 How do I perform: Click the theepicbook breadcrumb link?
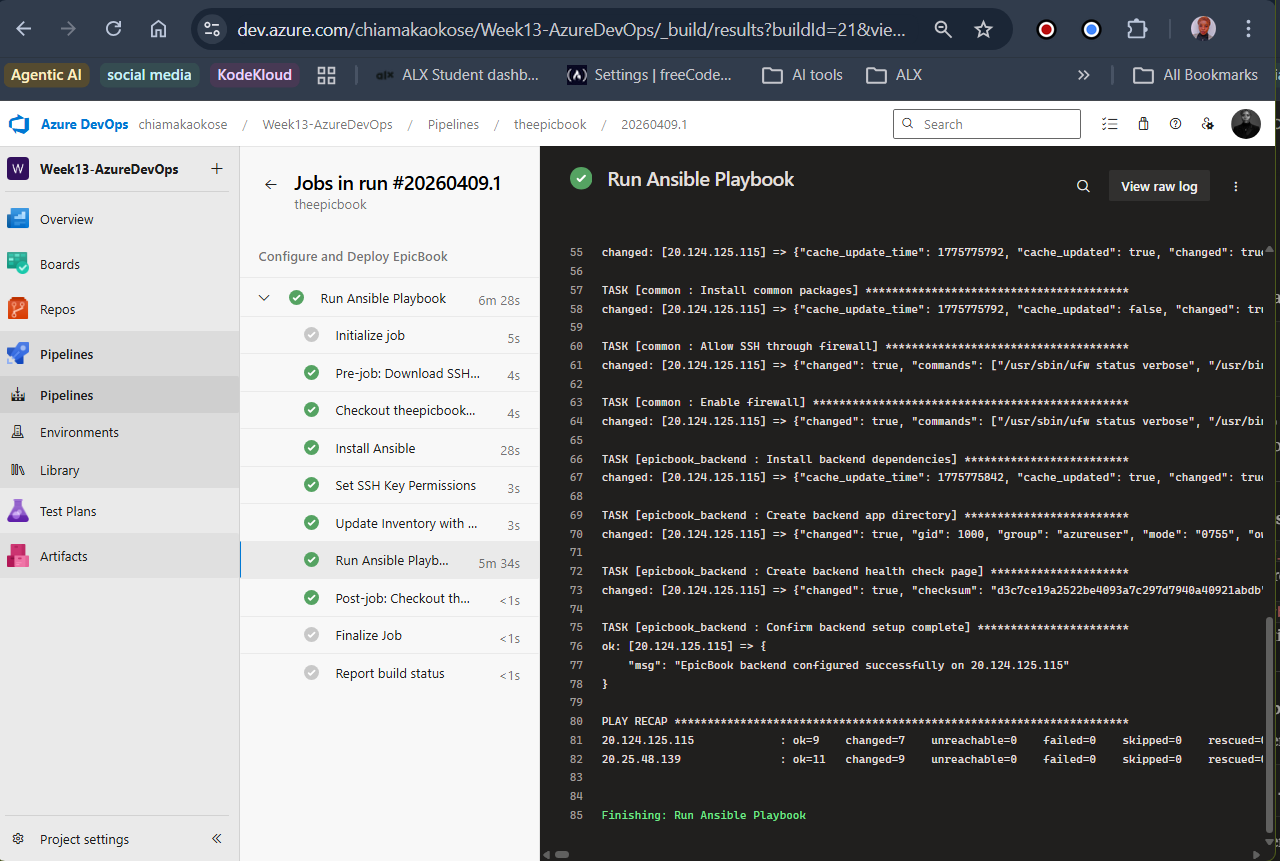pos(550,125)
